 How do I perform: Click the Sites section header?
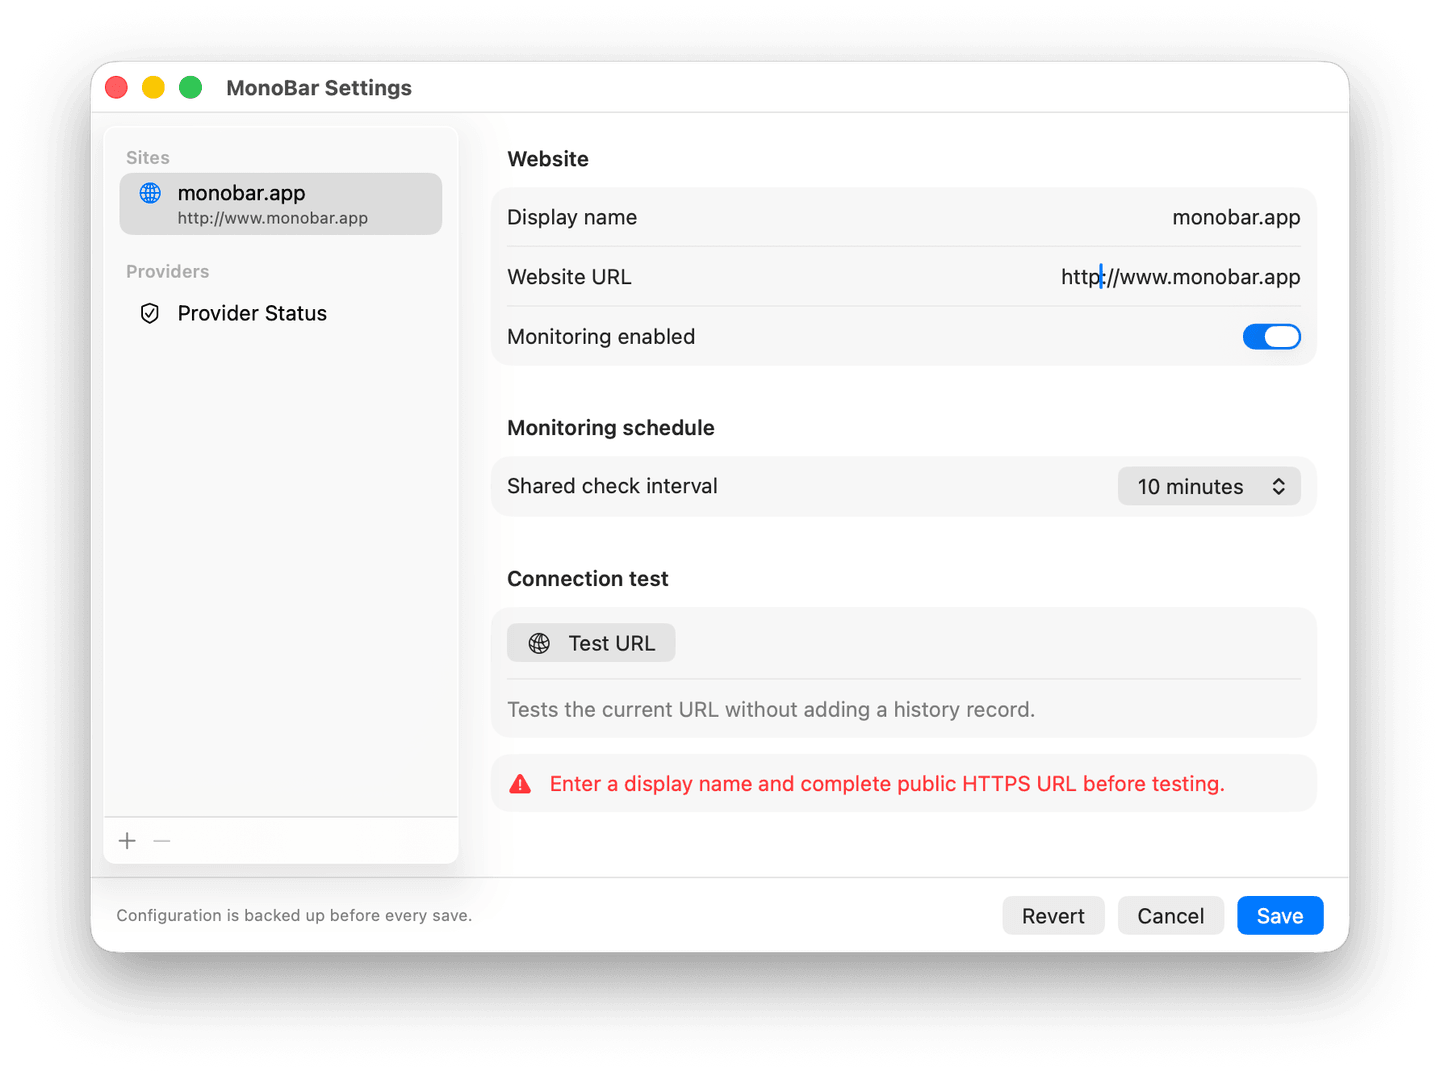(148, 158)
